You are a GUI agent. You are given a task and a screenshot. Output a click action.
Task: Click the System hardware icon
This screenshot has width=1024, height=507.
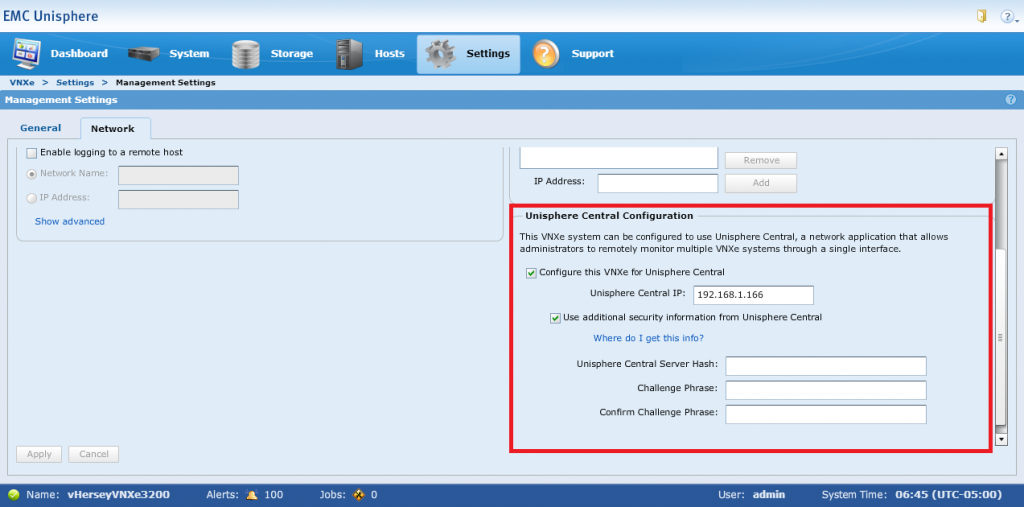click(145, 53)
